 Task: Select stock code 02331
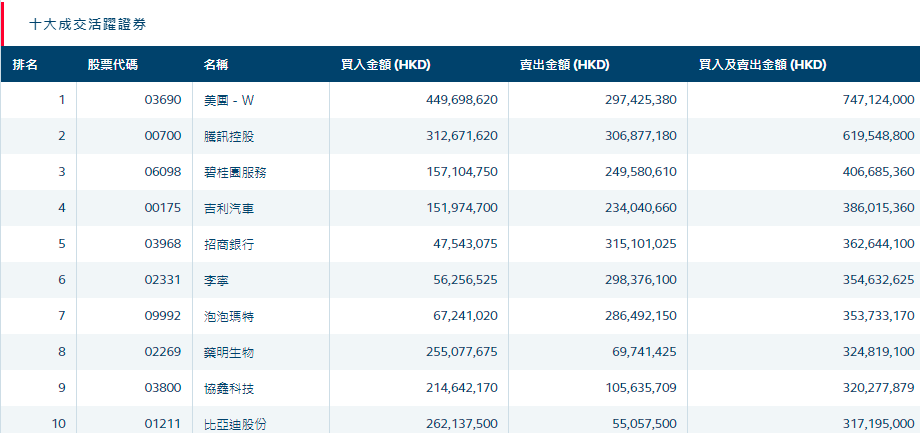click(x=163, y=280)
